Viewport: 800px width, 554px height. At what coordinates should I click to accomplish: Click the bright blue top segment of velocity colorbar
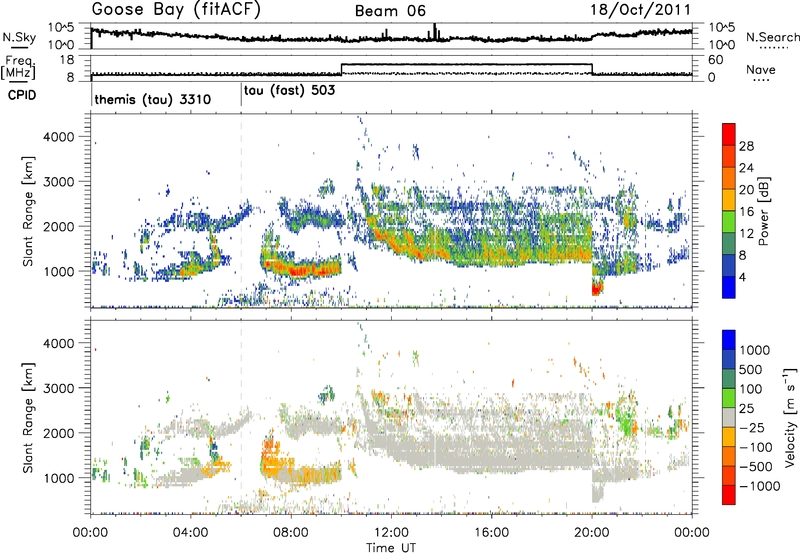tap(729, 340)
